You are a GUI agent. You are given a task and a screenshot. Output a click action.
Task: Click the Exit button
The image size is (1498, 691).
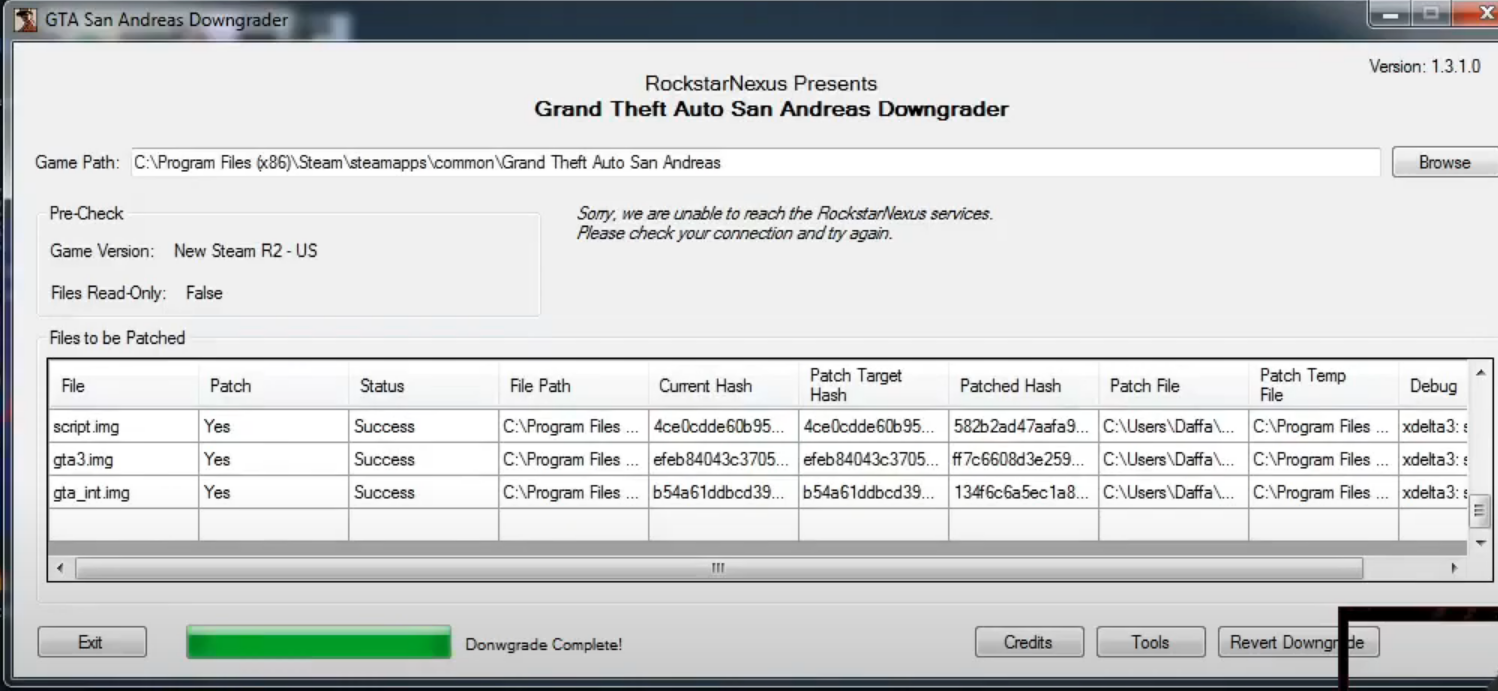92,642
